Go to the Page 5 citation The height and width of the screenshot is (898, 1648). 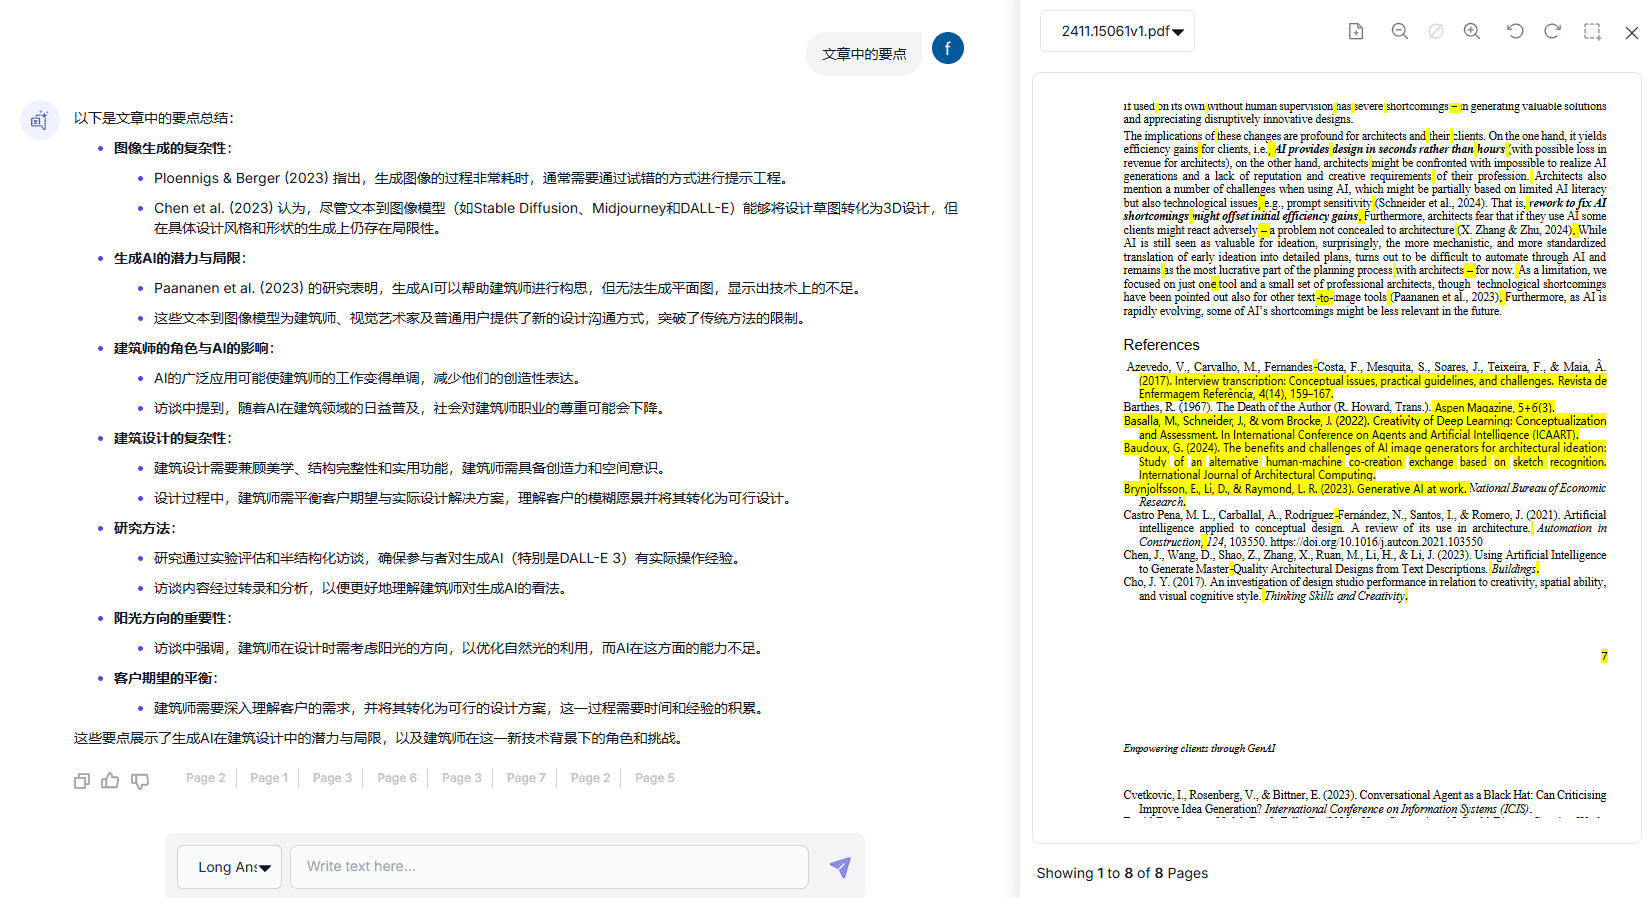pyautogui.click(x=654, y=778)
